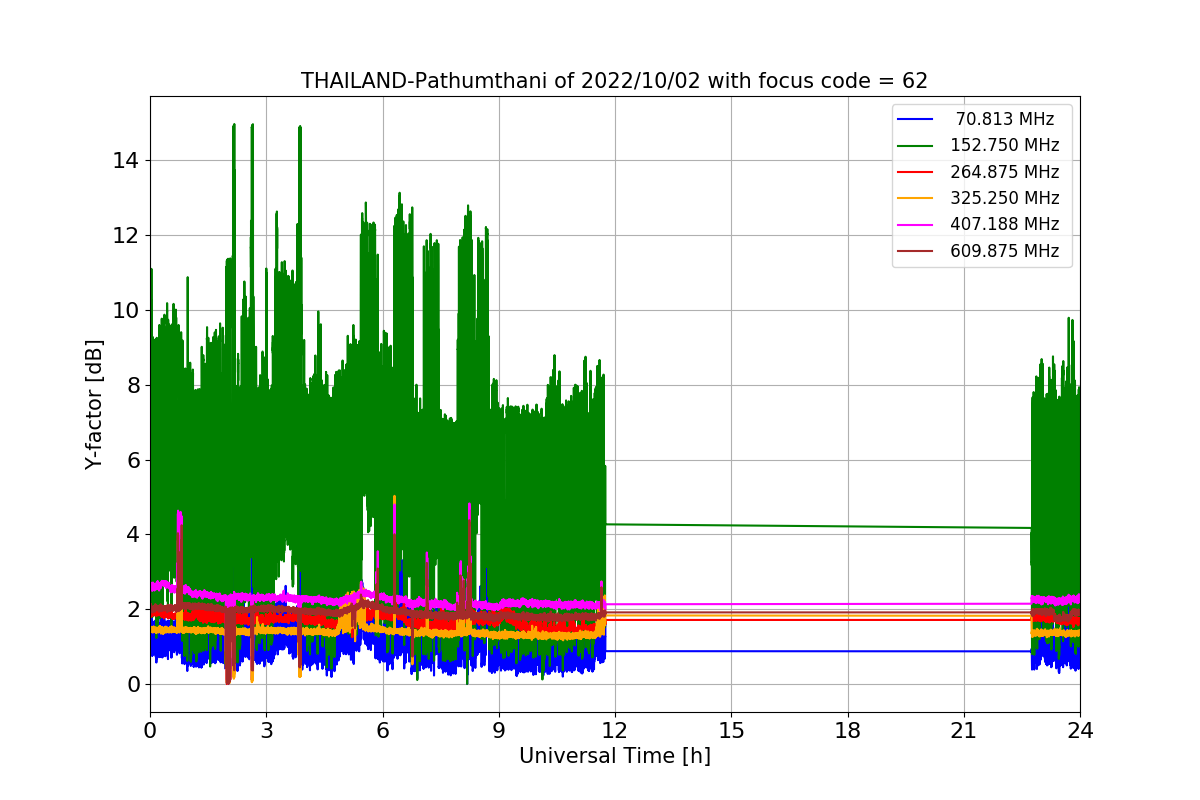This screenshot has width=1200, height=800.
Task: Select the 70.813 MHz legend entry
Action: coord(976,119)
